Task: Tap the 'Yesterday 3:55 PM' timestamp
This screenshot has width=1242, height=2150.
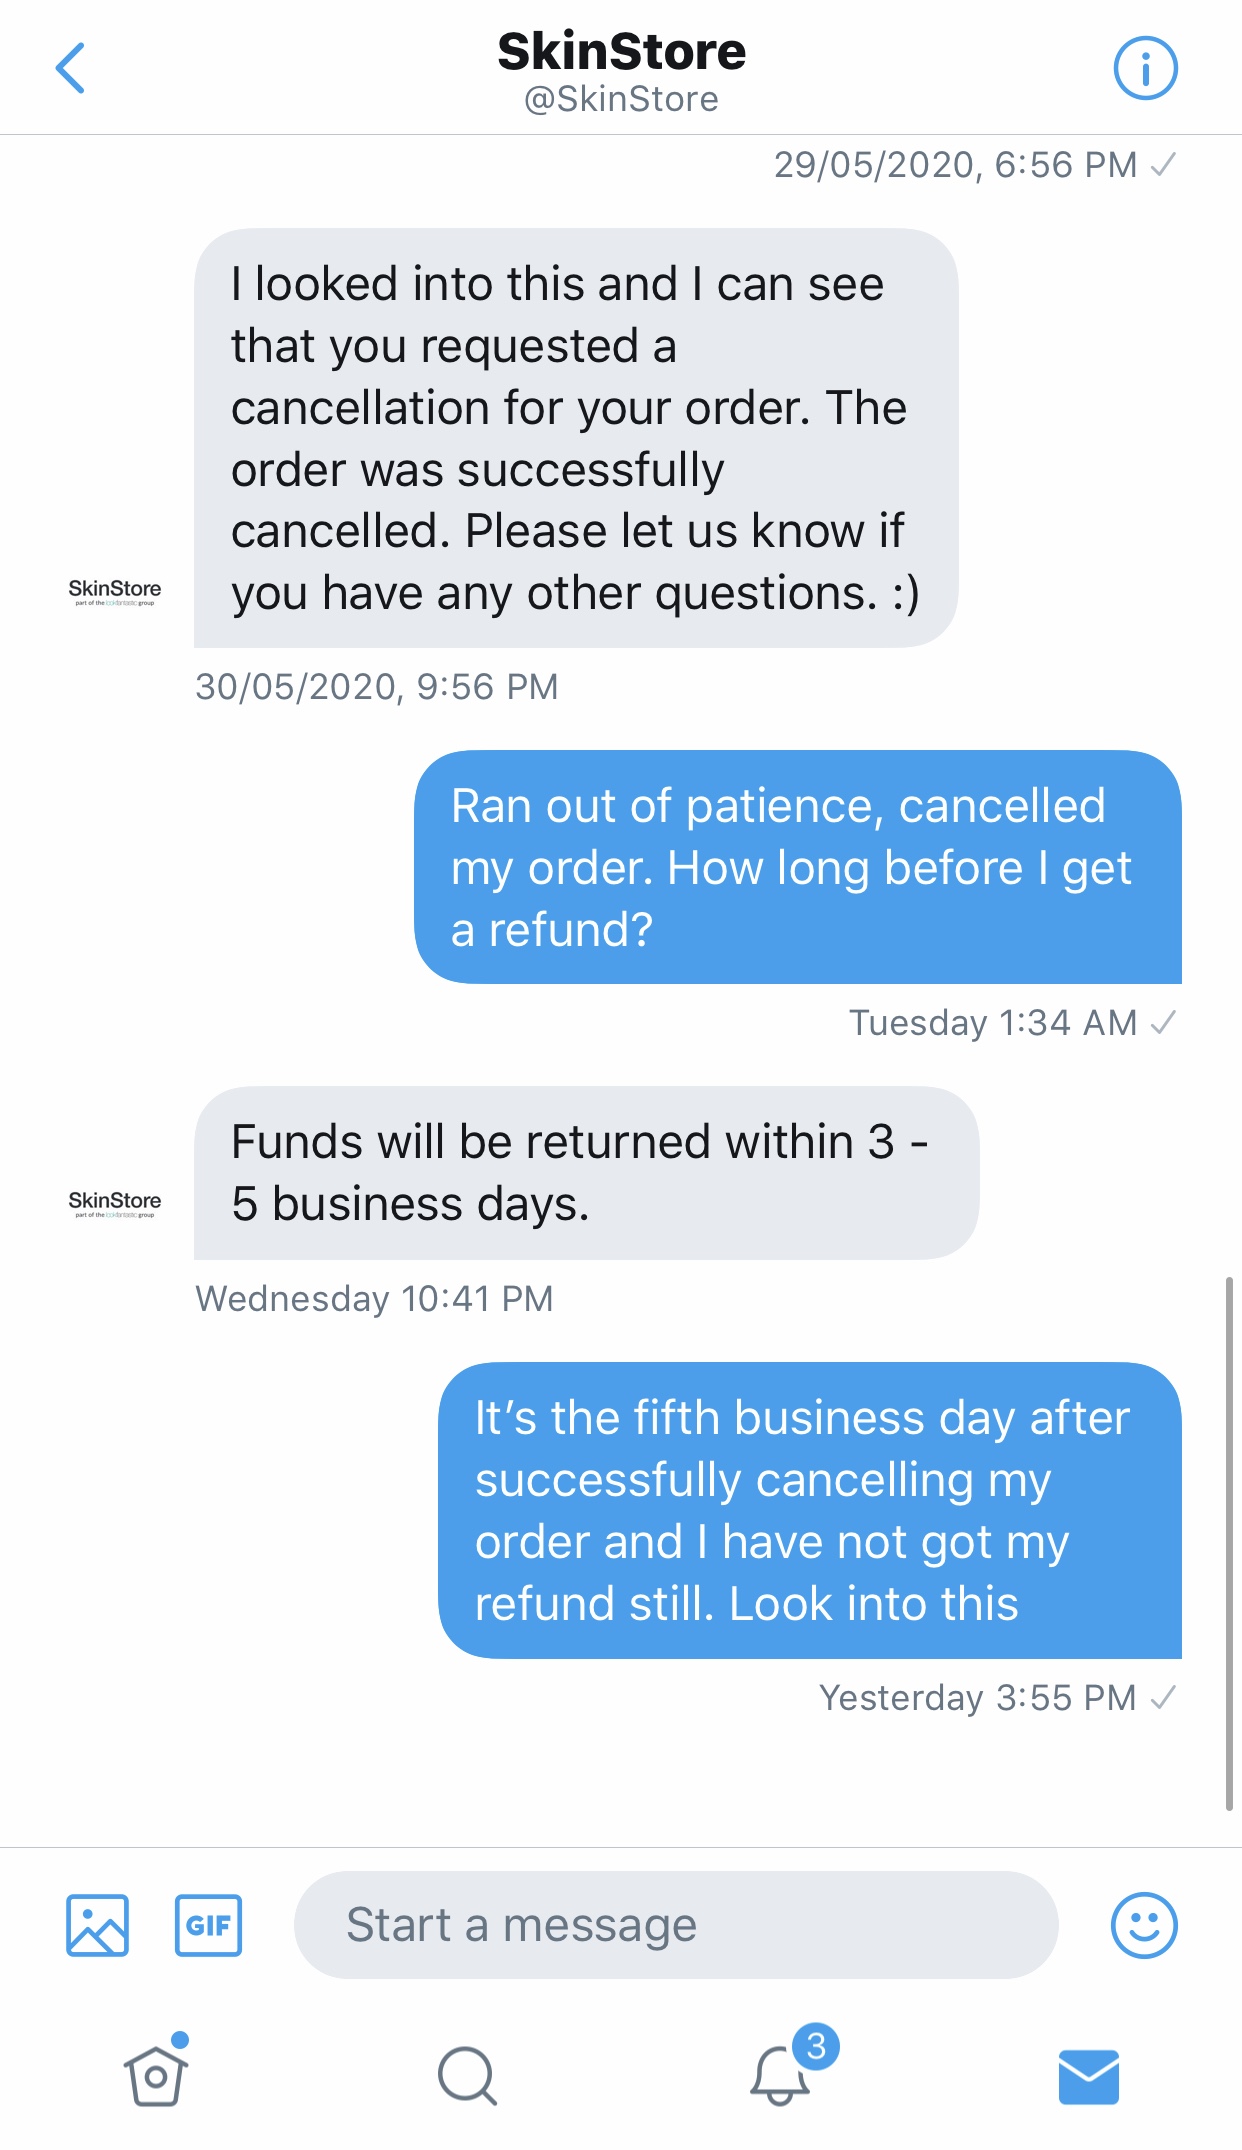Action: tap(977, 1697)
